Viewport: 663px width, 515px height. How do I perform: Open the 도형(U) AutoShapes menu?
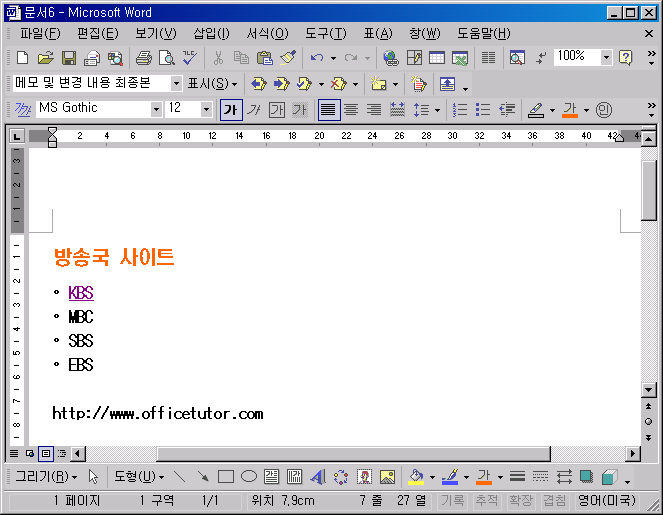[x=139, y=477]
